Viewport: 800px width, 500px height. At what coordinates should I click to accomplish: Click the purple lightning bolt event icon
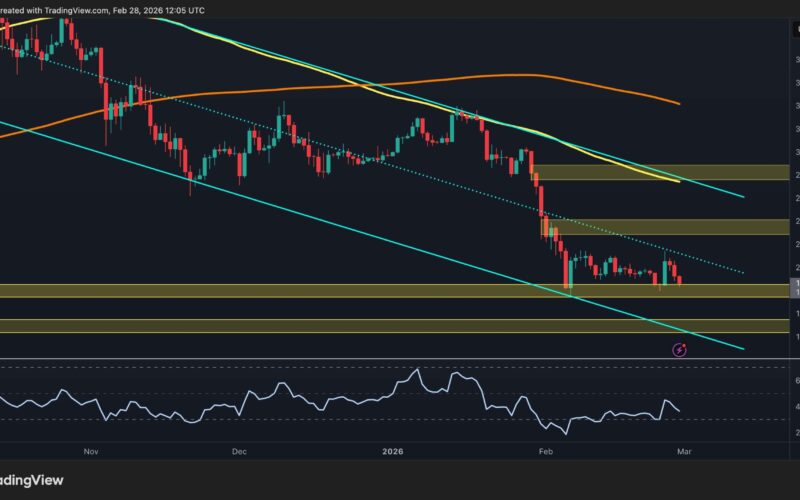[x=679, y=349]
